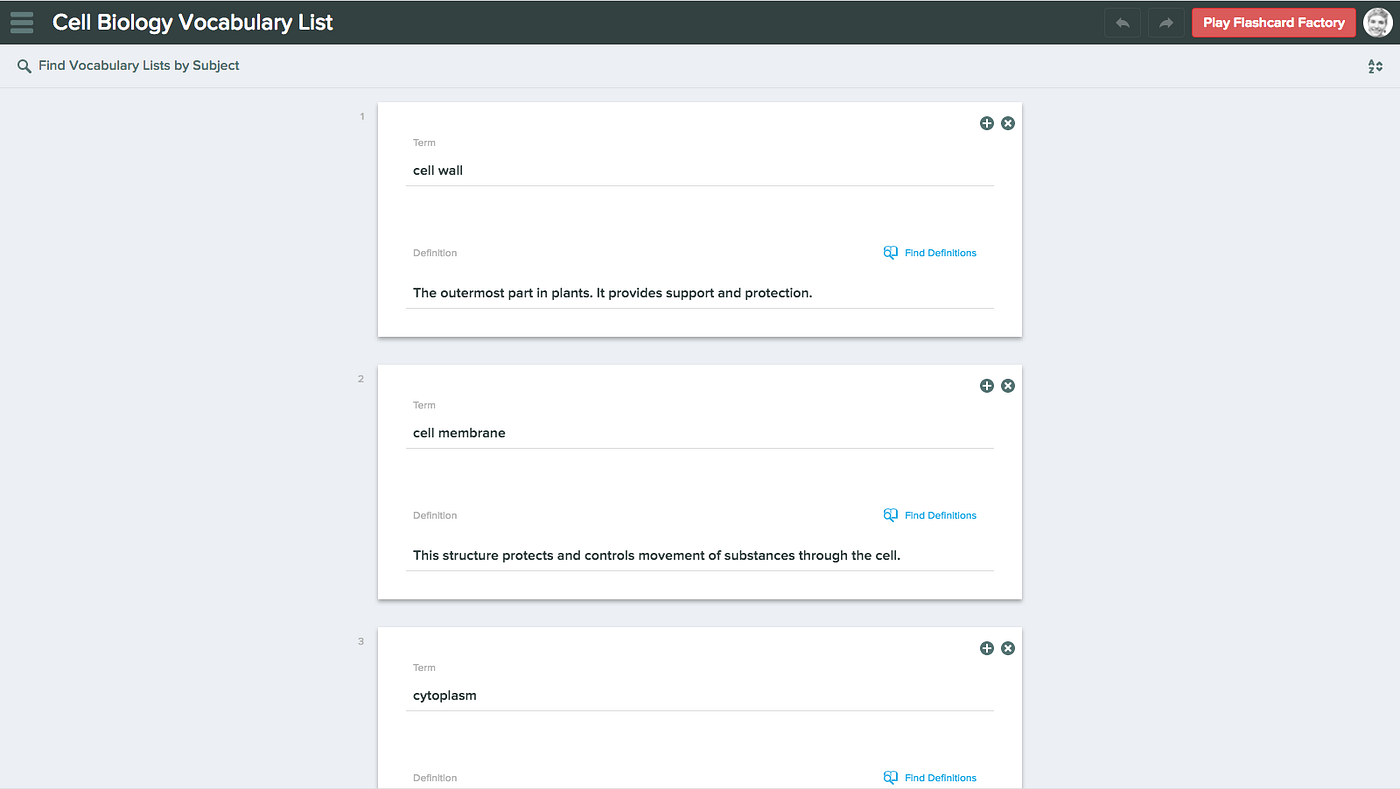Click the search magnifier icon
This screenshot has height=789, width=1400.
(x=24, y=65)
